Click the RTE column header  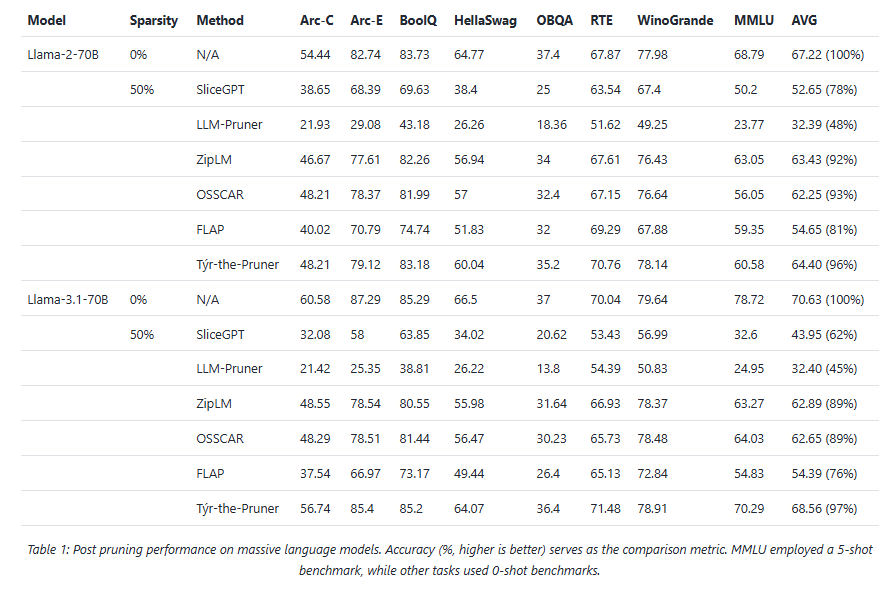(602, 20)
